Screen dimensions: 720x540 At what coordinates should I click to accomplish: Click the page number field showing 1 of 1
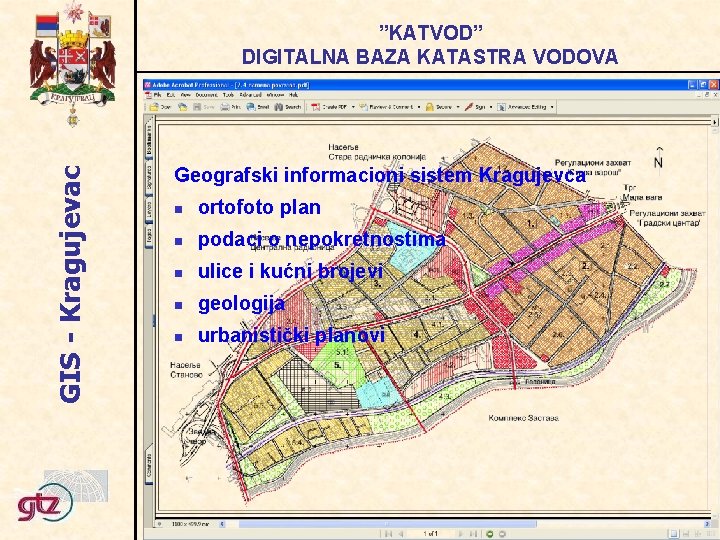[431, 534]
